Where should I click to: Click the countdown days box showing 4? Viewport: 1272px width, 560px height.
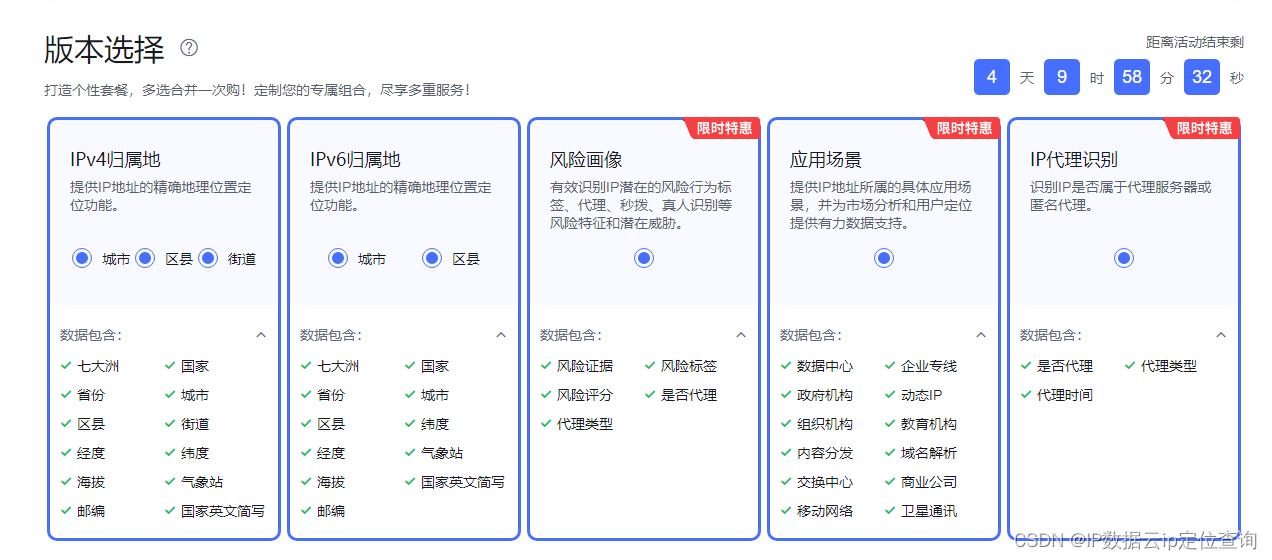(992, 77)
